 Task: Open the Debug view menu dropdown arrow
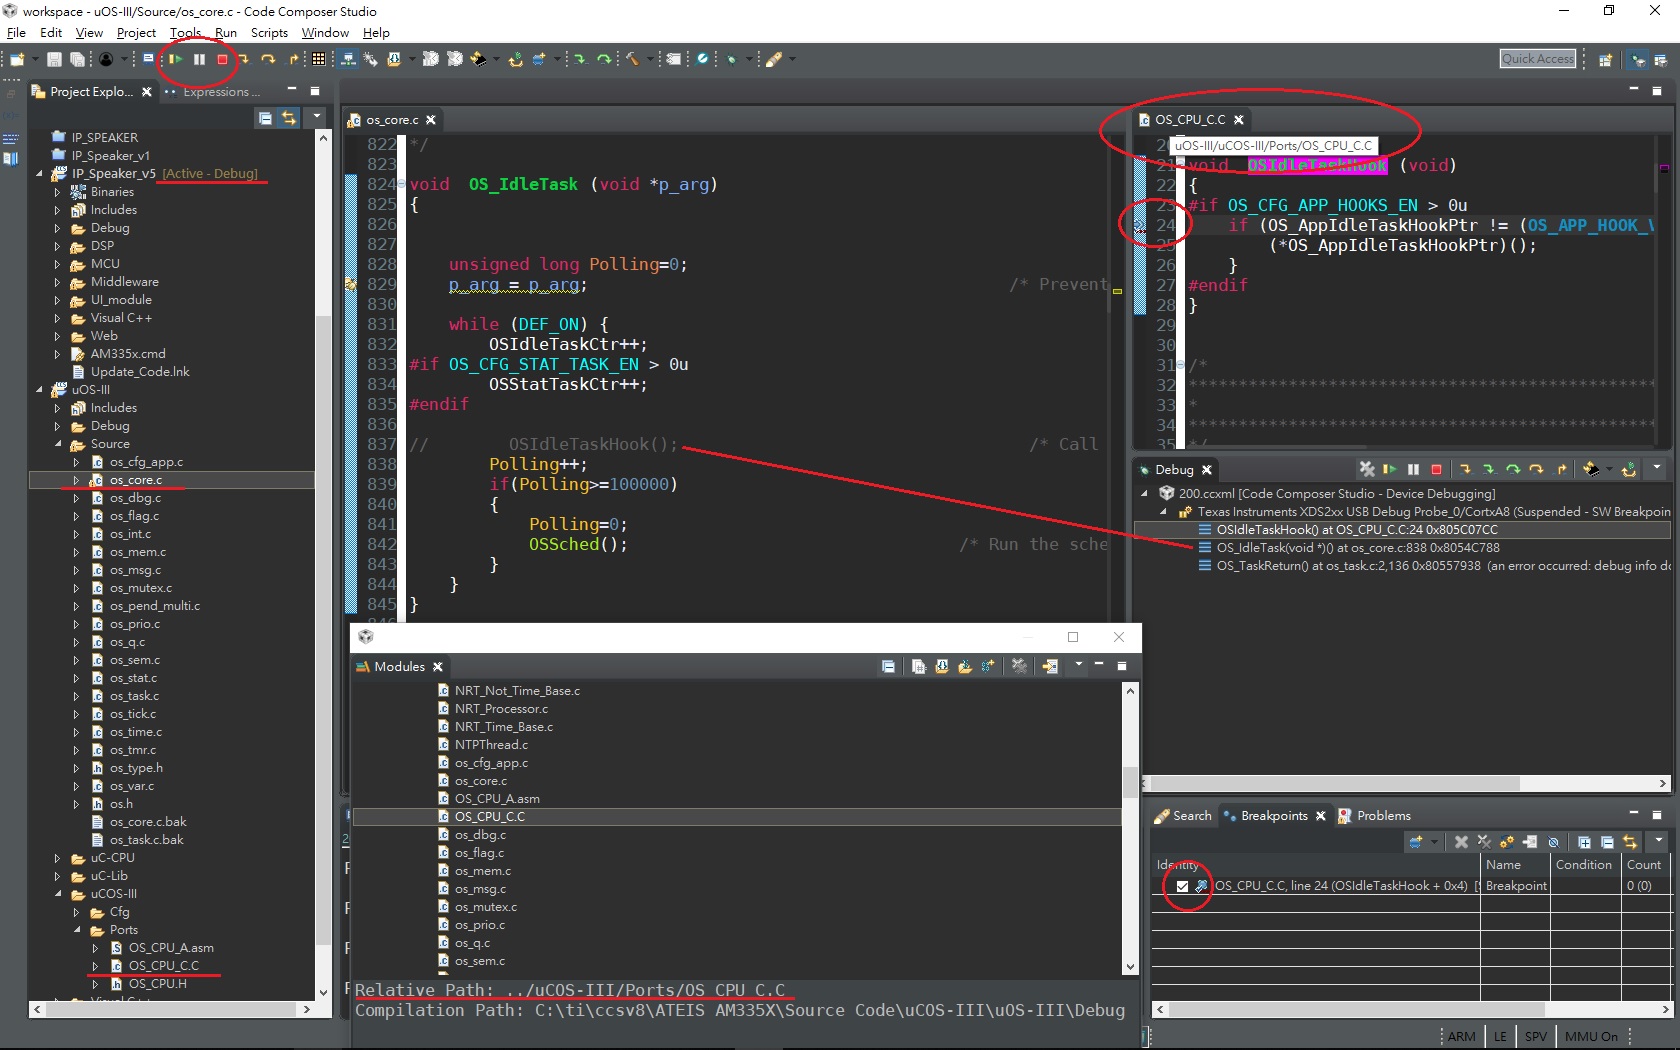1656,468
